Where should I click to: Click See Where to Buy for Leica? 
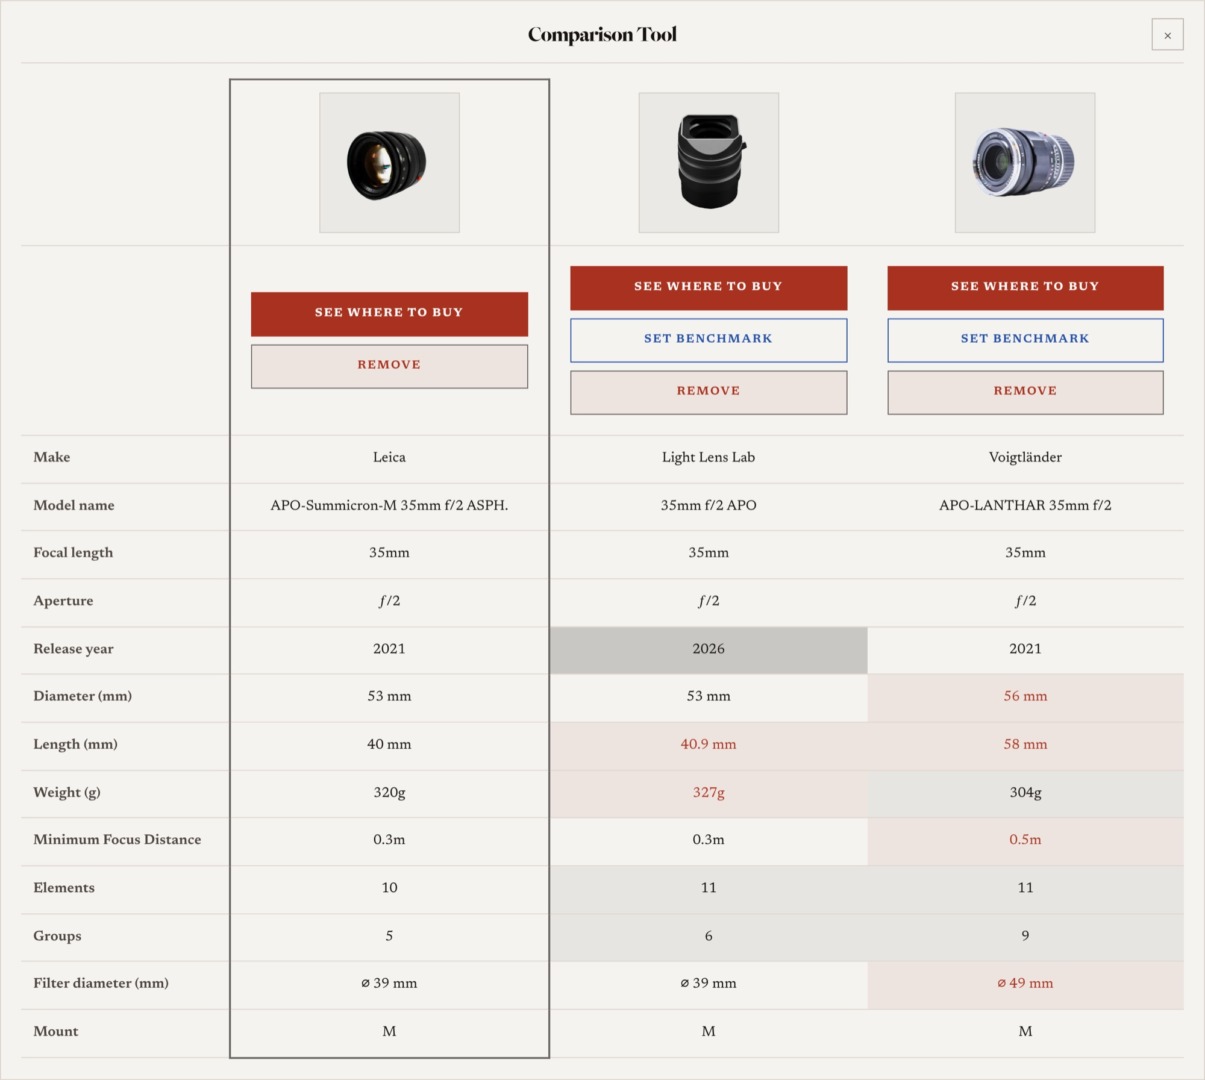(389, 313)
